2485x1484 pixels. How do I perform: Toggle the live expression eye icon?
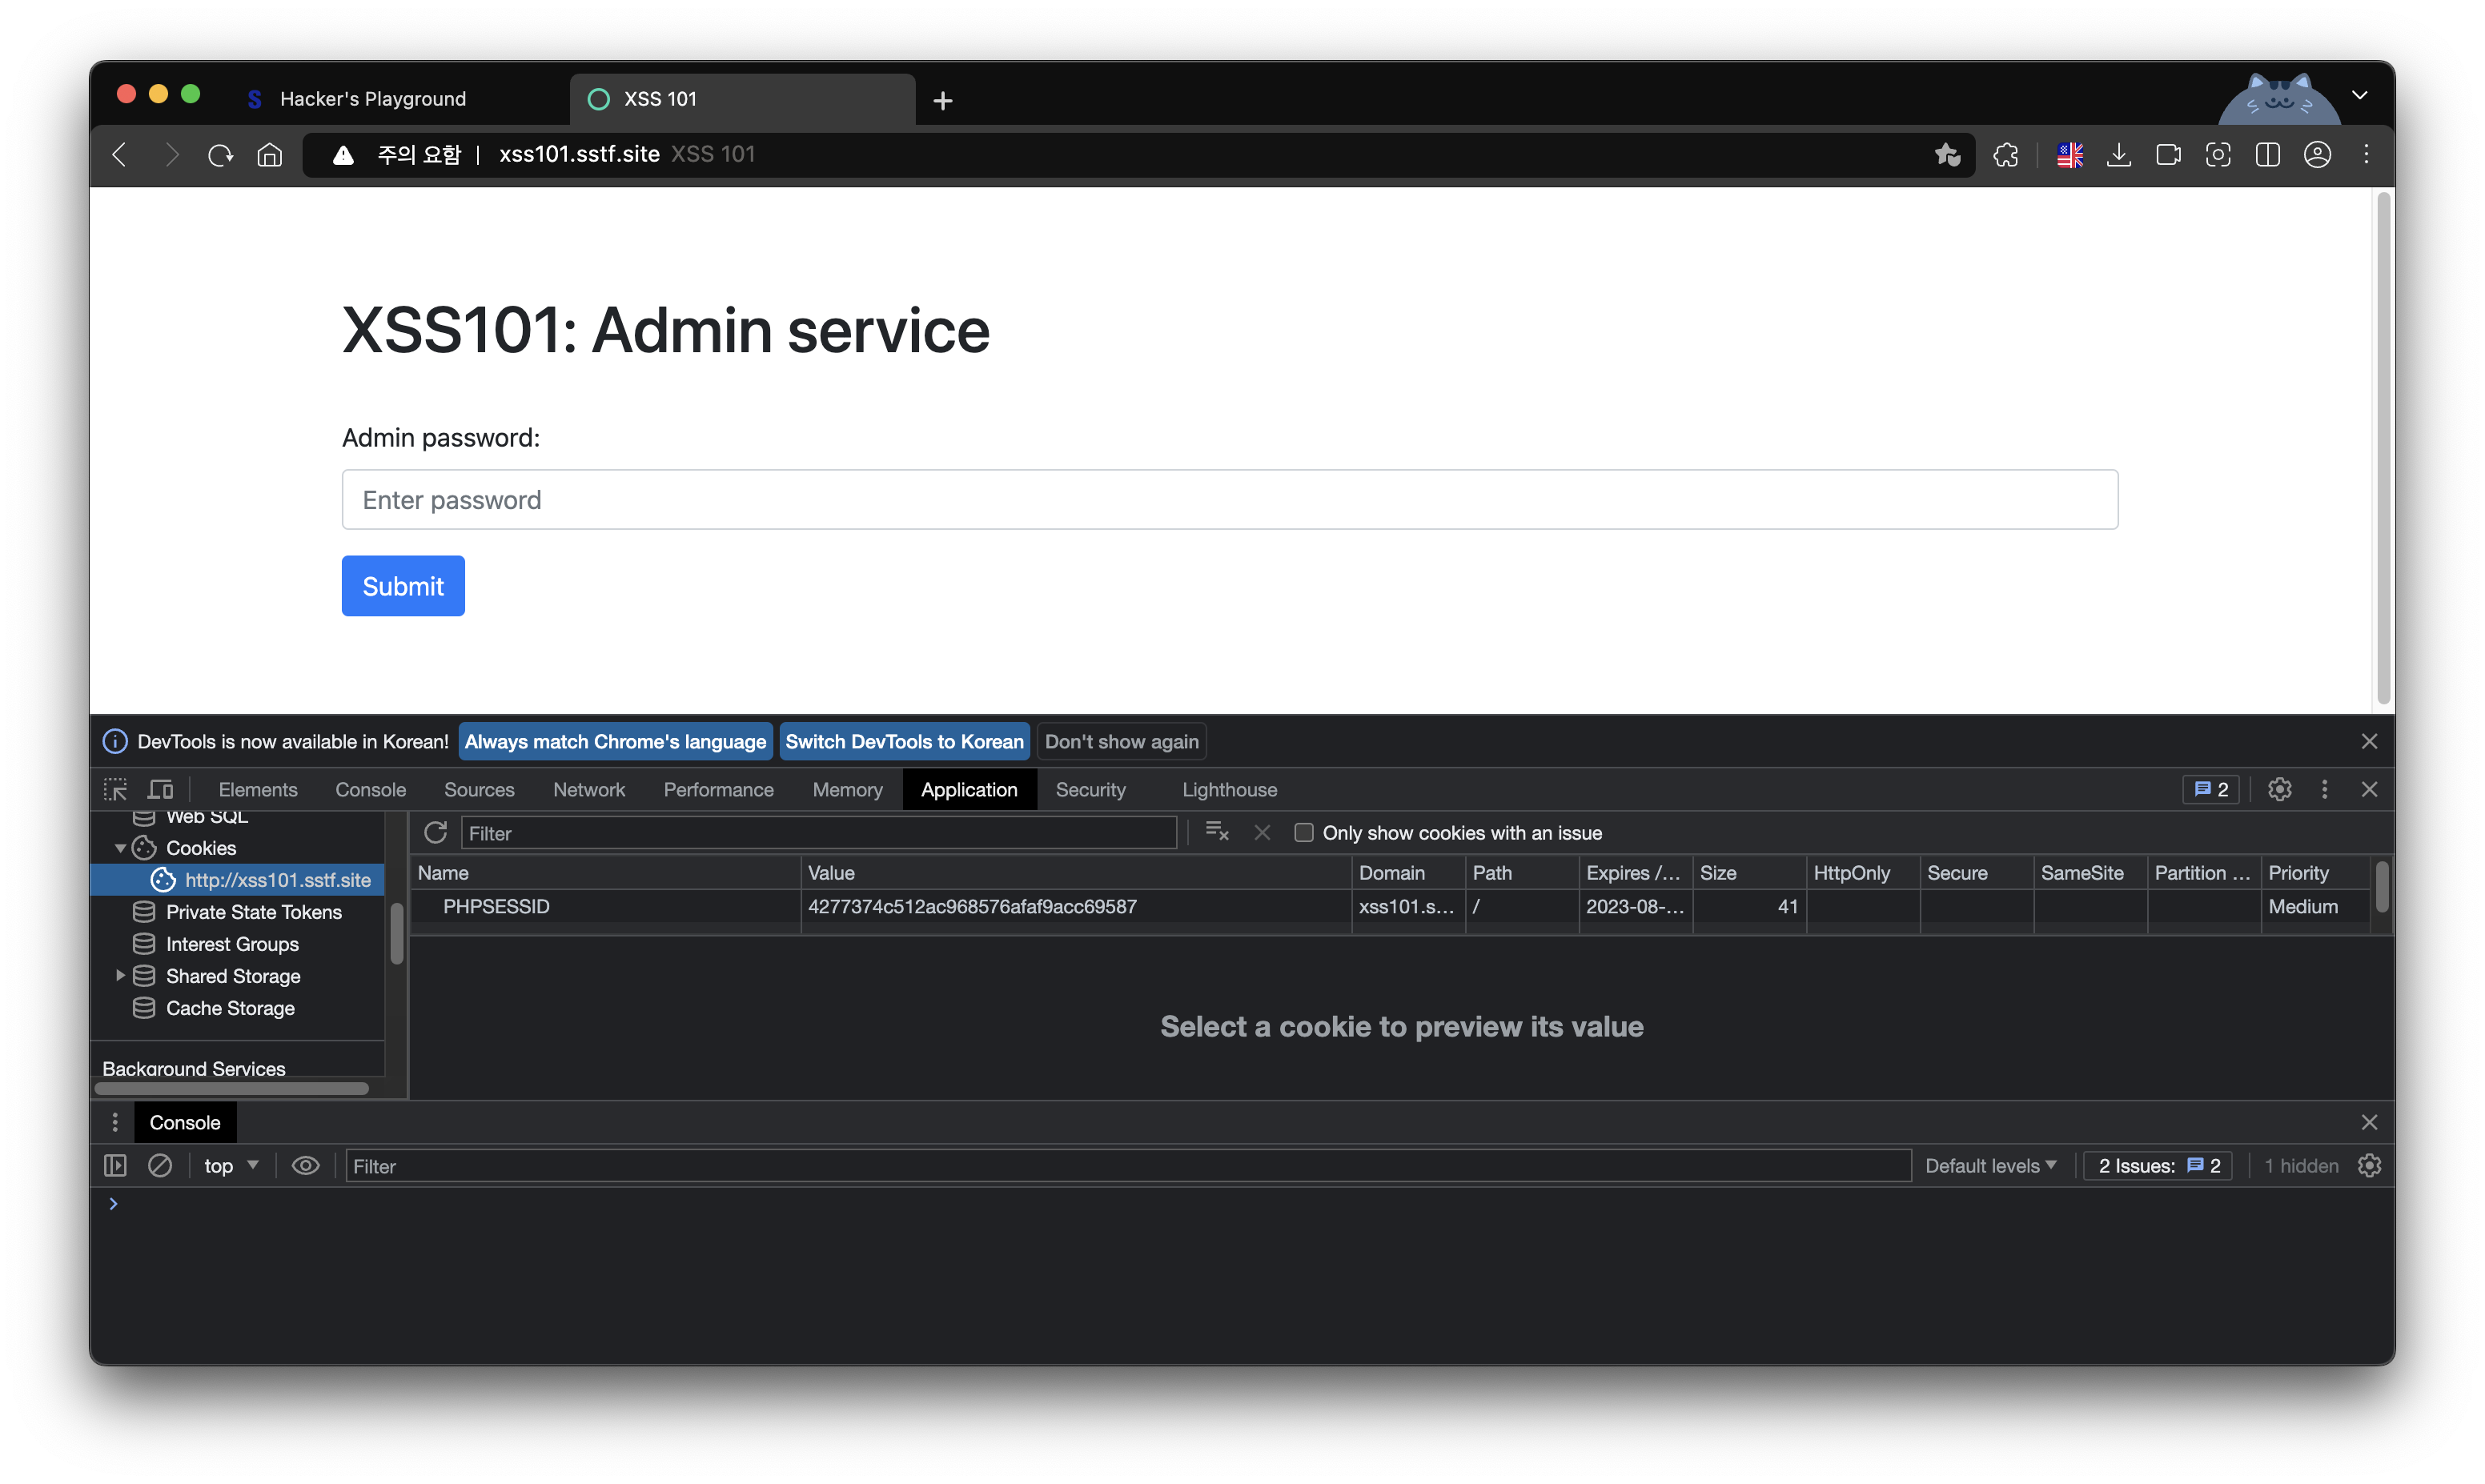(305, 1166)
